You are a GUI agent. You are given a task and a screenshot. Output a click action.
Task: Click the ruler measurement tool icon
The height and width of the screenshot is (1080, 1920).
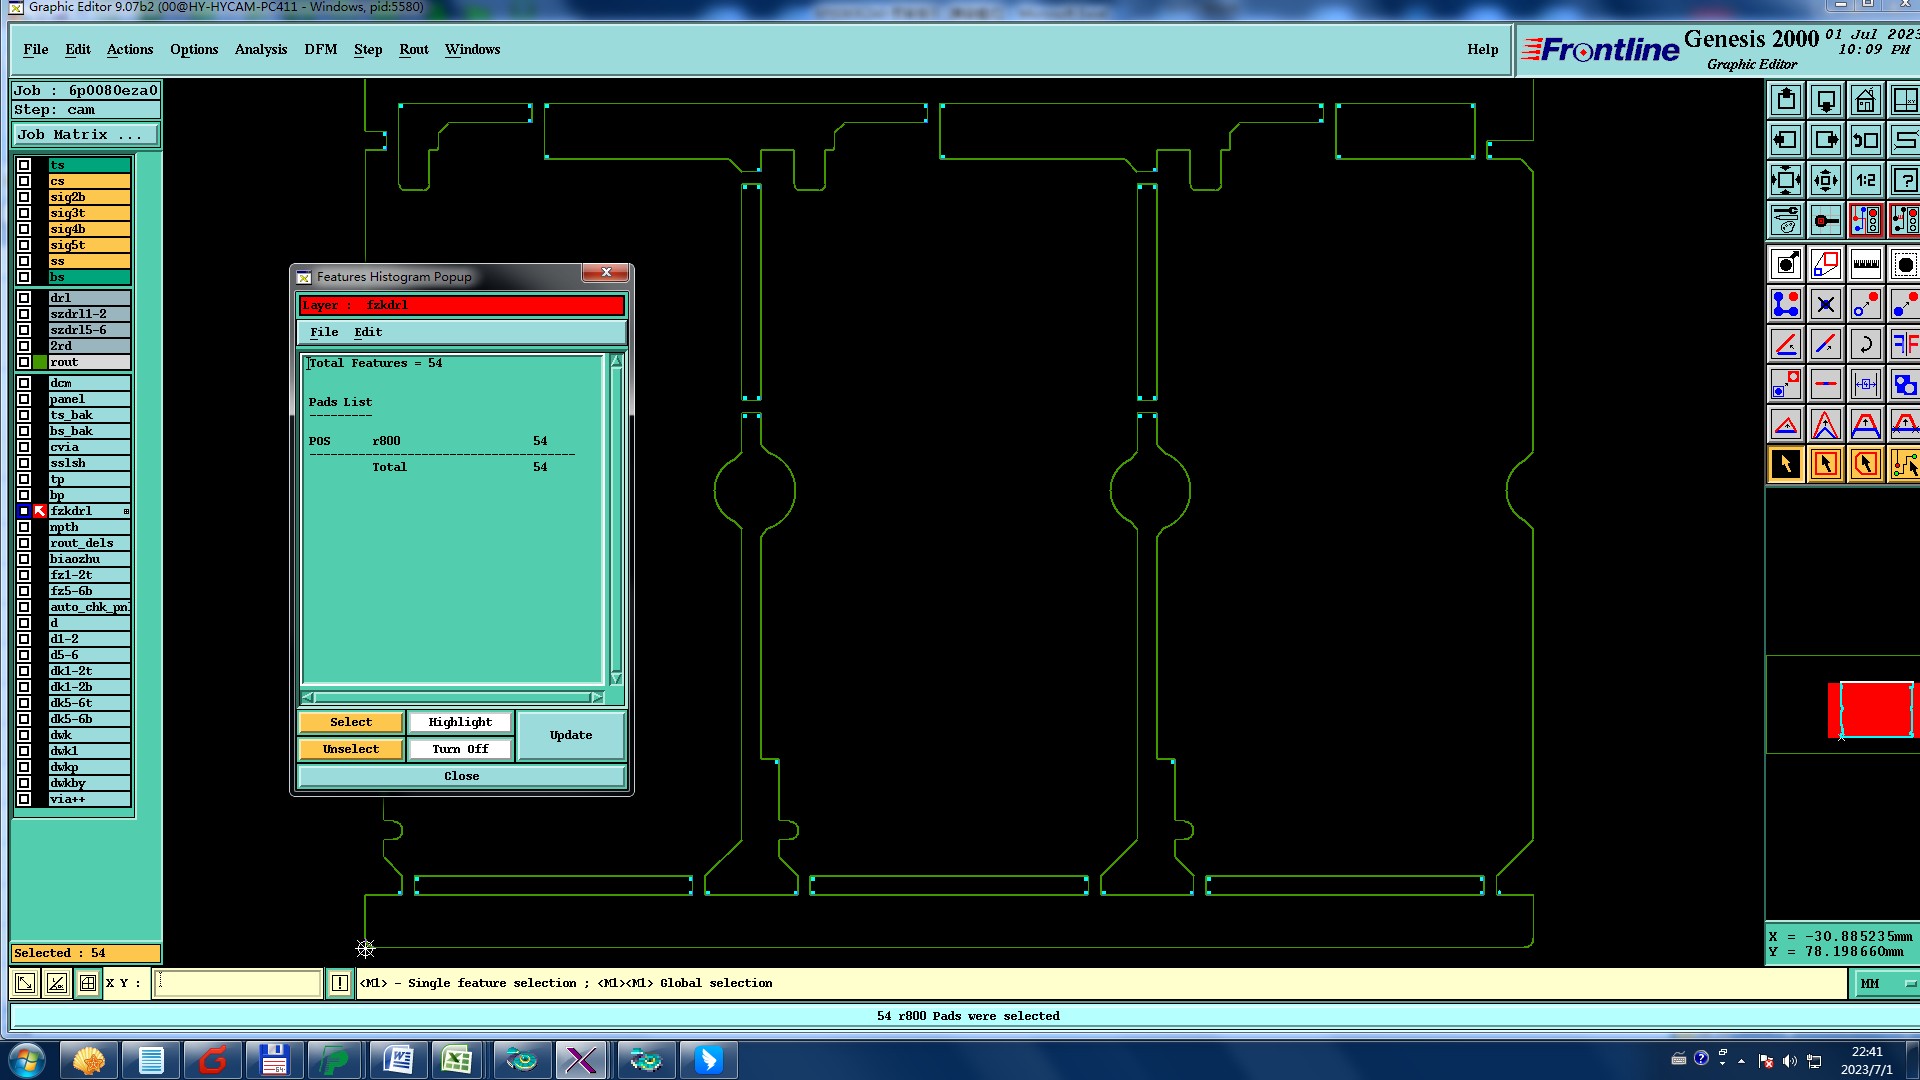click(1865, 265)
